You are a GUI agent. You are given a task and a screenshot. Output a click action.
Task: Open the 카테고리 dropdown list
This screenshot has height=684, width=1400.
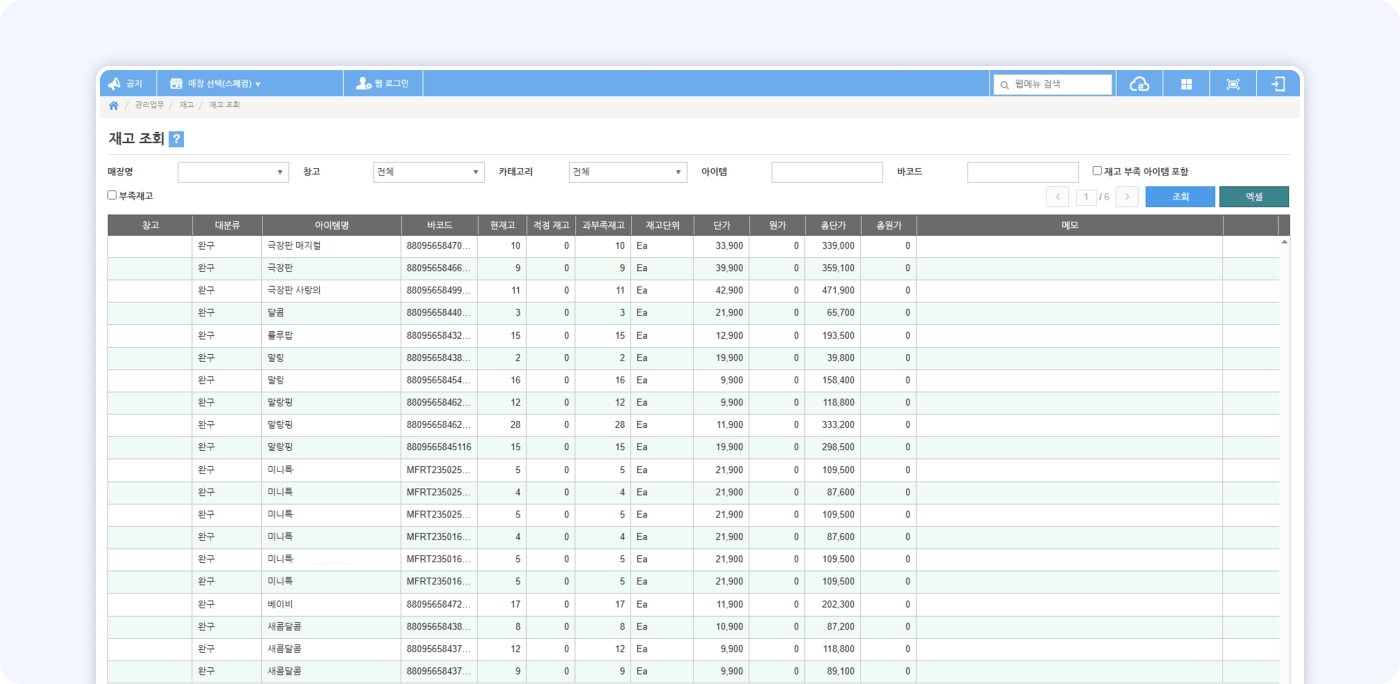(627, 172)
